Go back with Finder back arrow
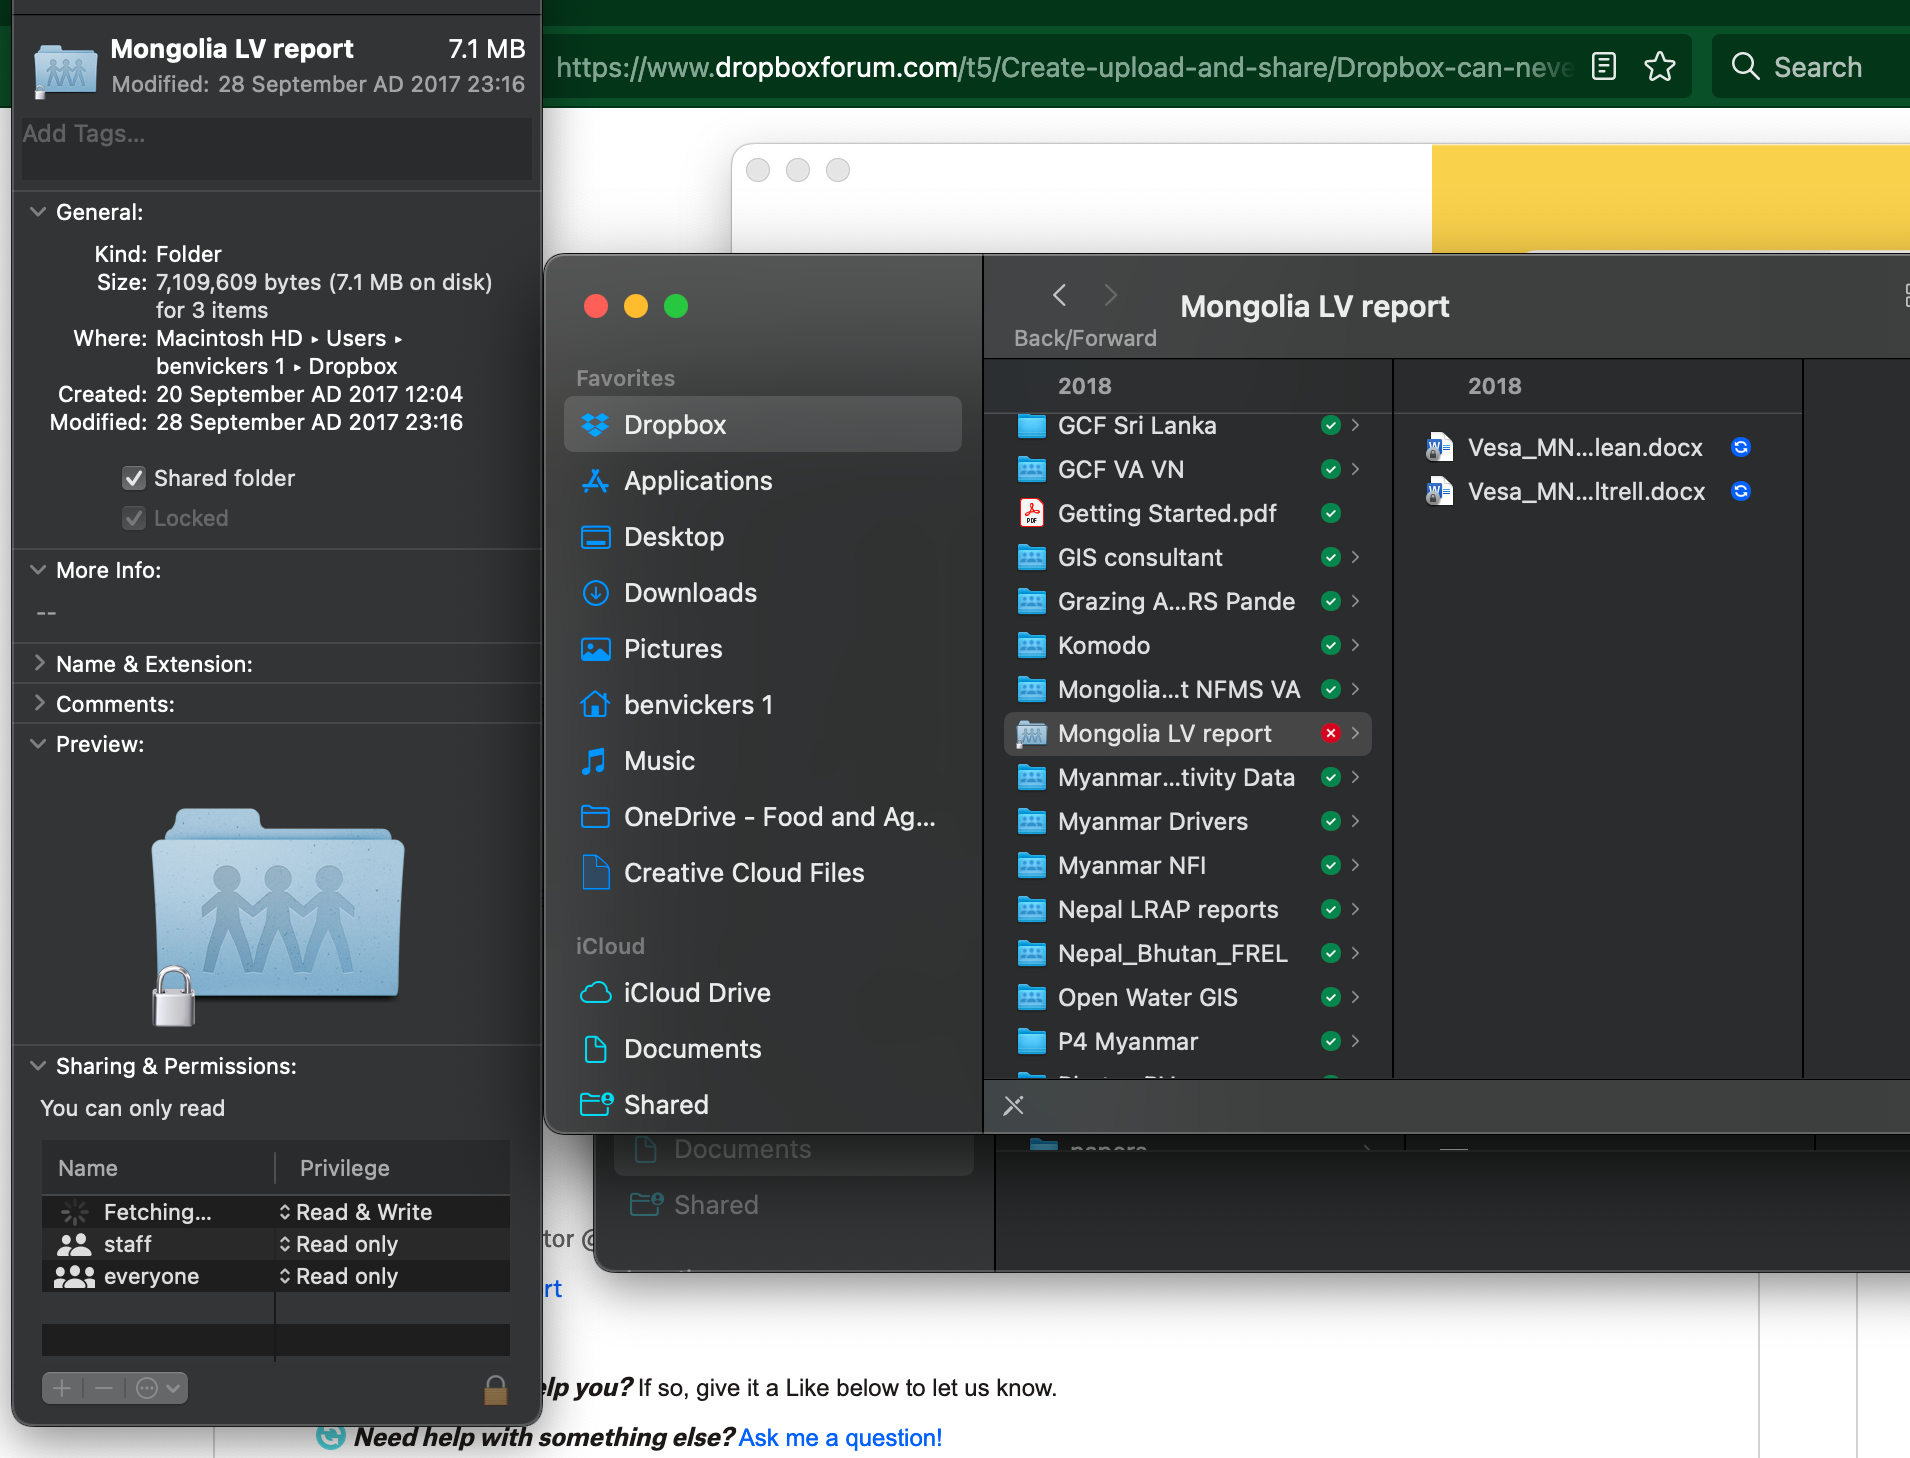This screenshot has height=1458, width=1910. point(1060,295)
